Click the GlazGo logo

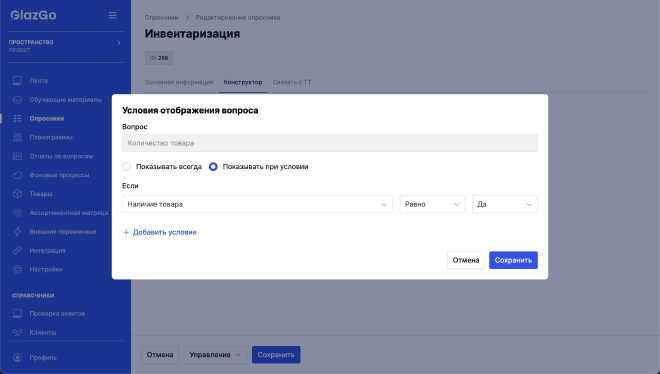click(x=33, y=15)
